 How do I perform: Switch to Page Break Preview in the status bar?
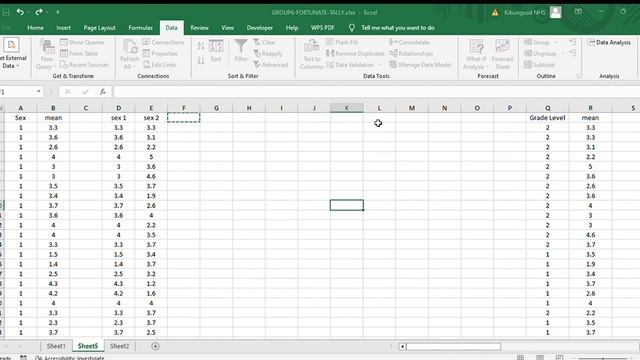(560, 358)
